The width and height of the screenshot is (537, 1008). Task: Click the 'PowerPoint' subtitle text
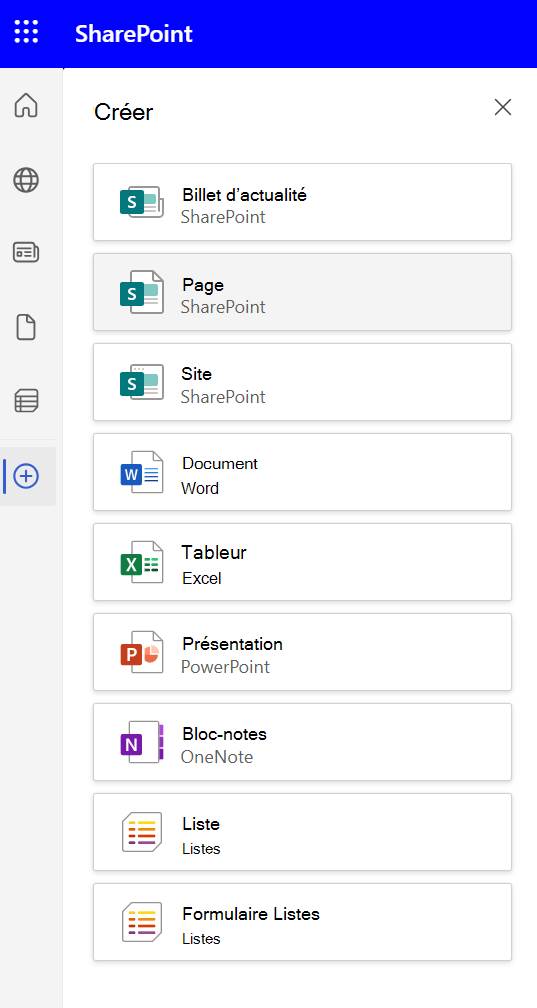tap(225, 667)
